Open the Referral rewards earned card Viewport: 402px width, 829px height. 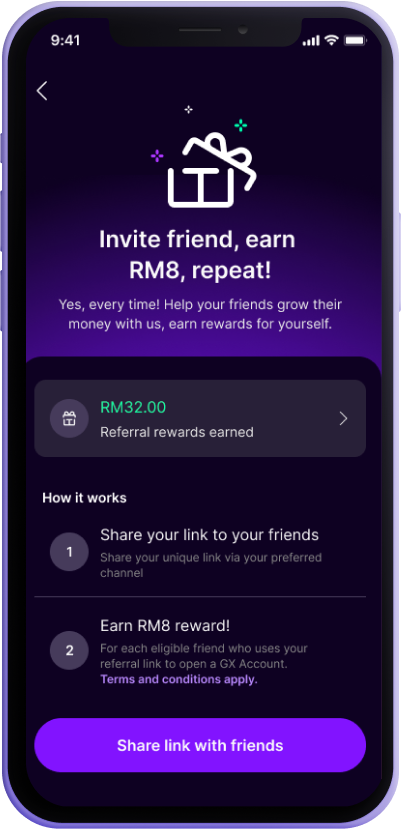pyautogui.click(x=200, y=418)
